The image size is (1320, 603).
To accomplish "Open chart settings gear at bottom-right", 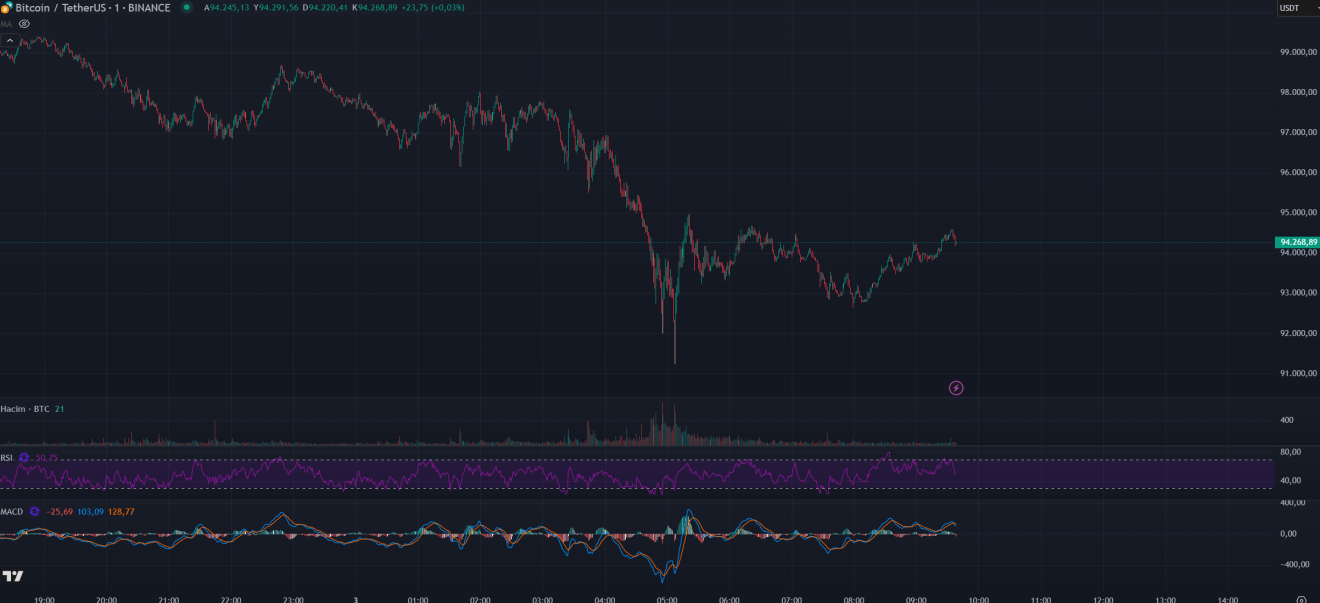I will (1301, 600).
